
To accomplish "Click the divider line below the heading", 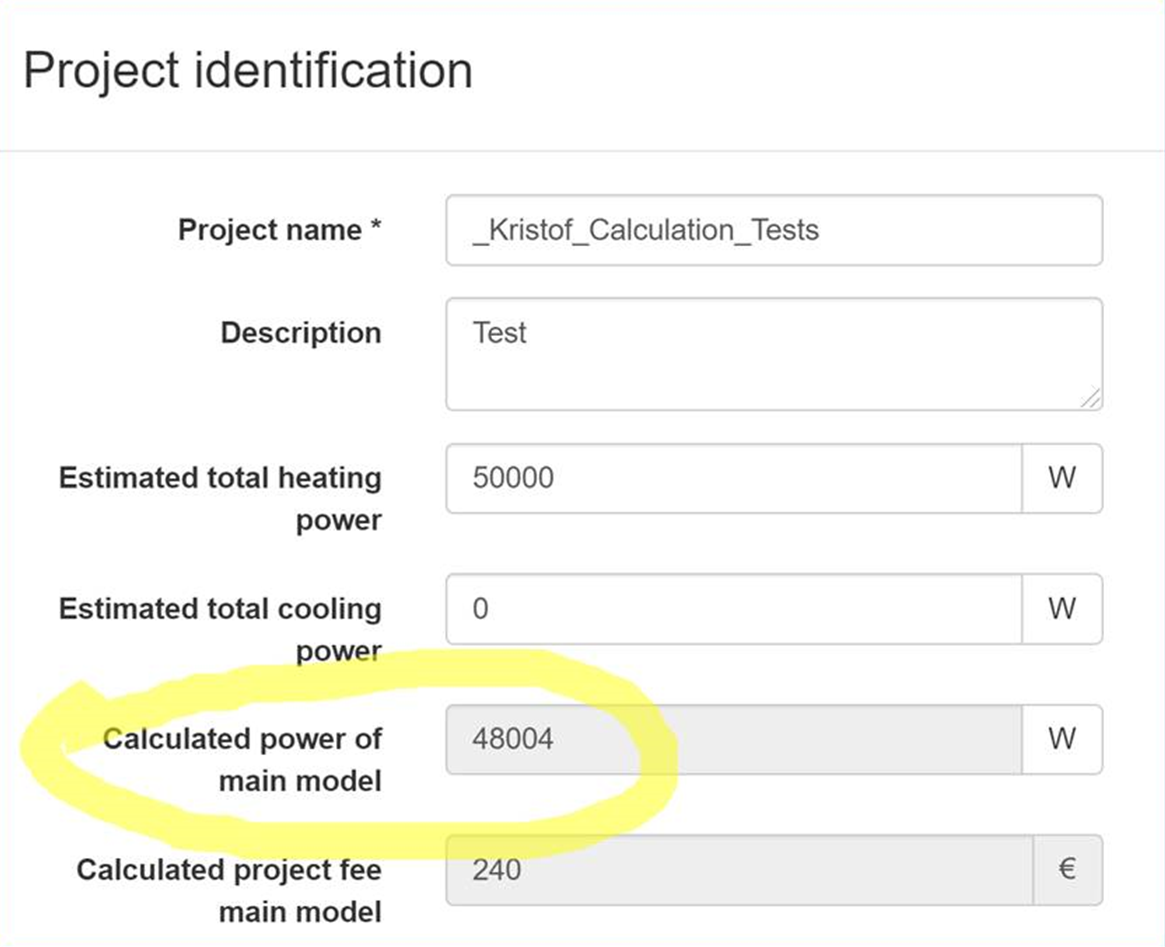I will pos(582,152).
